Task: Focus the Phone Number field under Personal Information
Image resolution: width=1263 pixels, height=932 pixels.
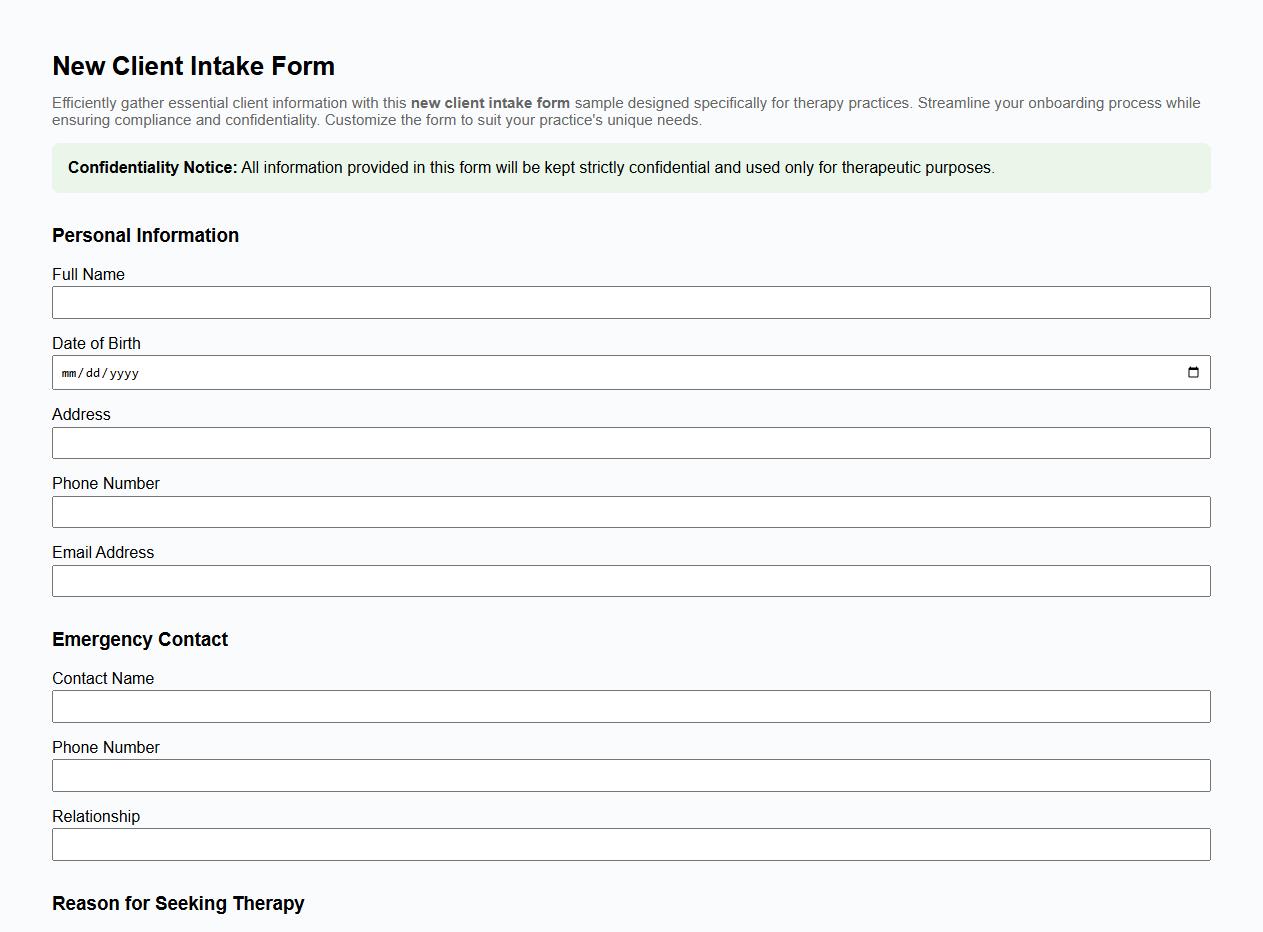Action: click(x=631, y=511)
